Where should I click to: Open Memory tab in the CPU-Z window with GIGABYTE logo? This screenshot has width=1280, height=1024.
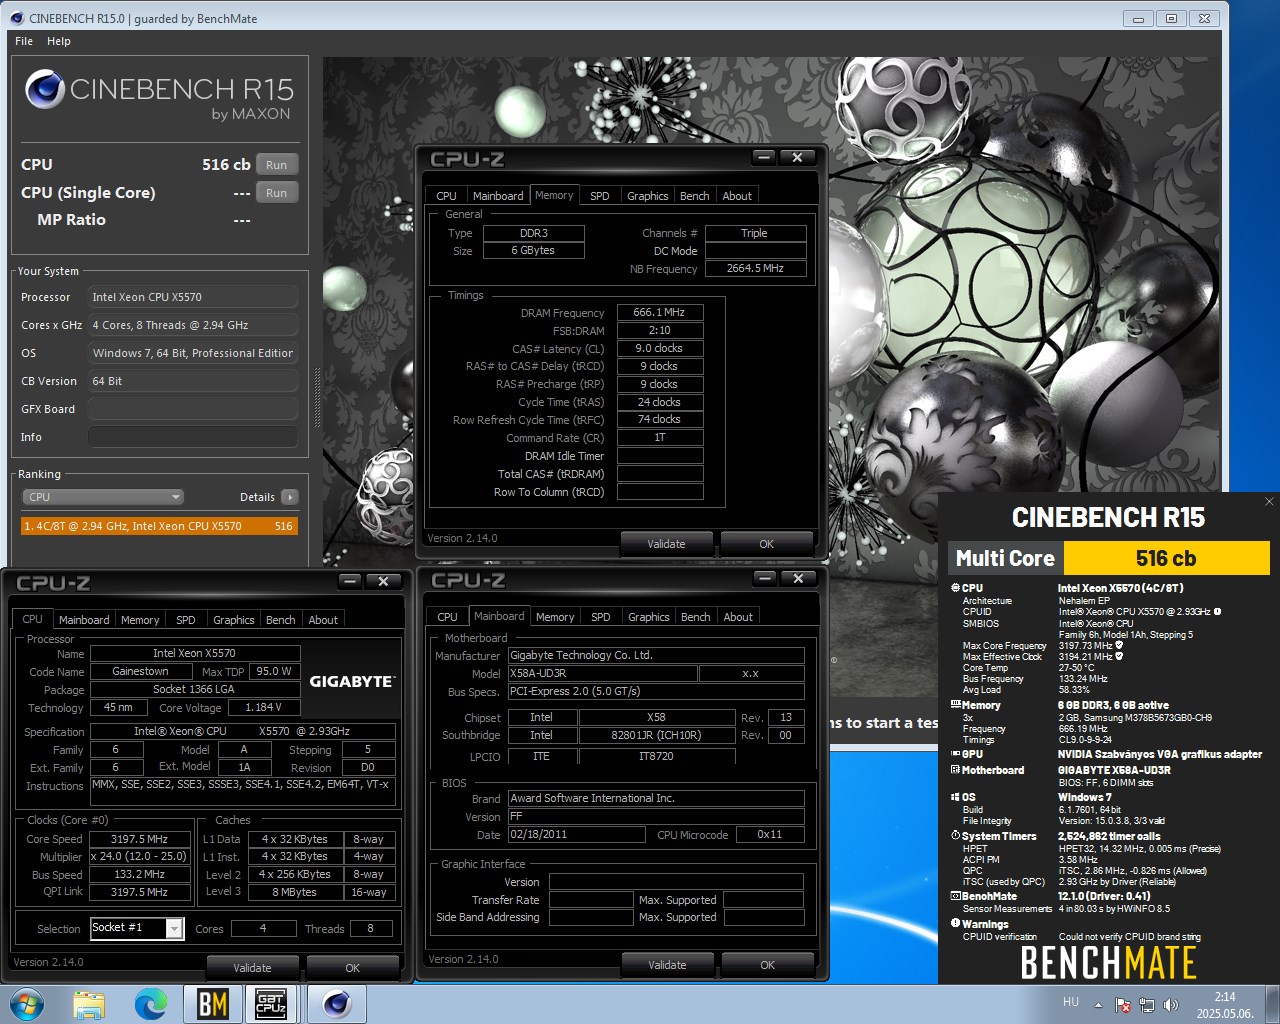click(140, 620)
